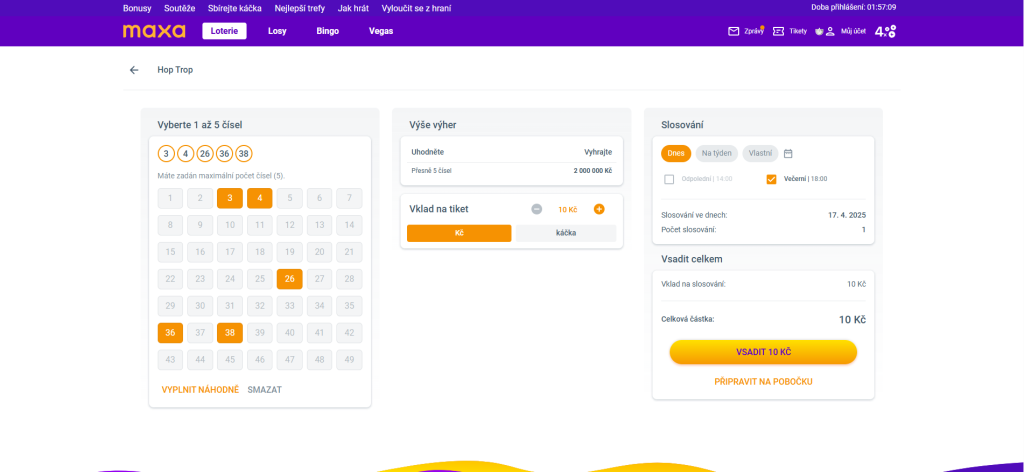Select the Dnes draw period
Screen dimensions: 1024x472
point(676,153)
